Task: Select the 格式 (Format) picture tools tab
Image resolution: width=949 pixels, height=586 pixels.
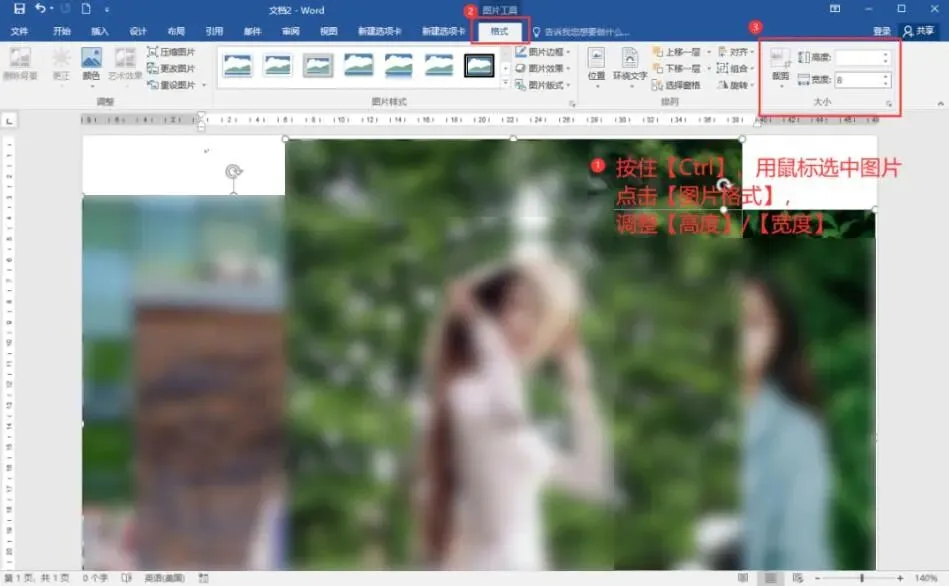Action: pos(499,31)
